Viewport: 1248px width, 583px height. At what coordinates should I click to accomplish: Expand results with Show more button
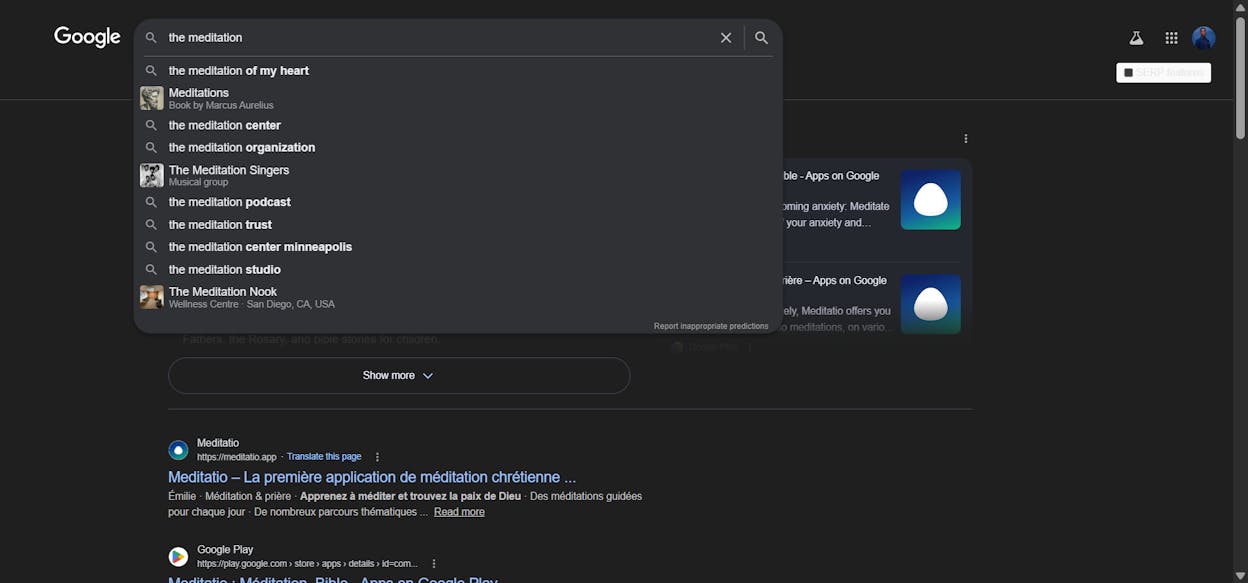(399, 376)
